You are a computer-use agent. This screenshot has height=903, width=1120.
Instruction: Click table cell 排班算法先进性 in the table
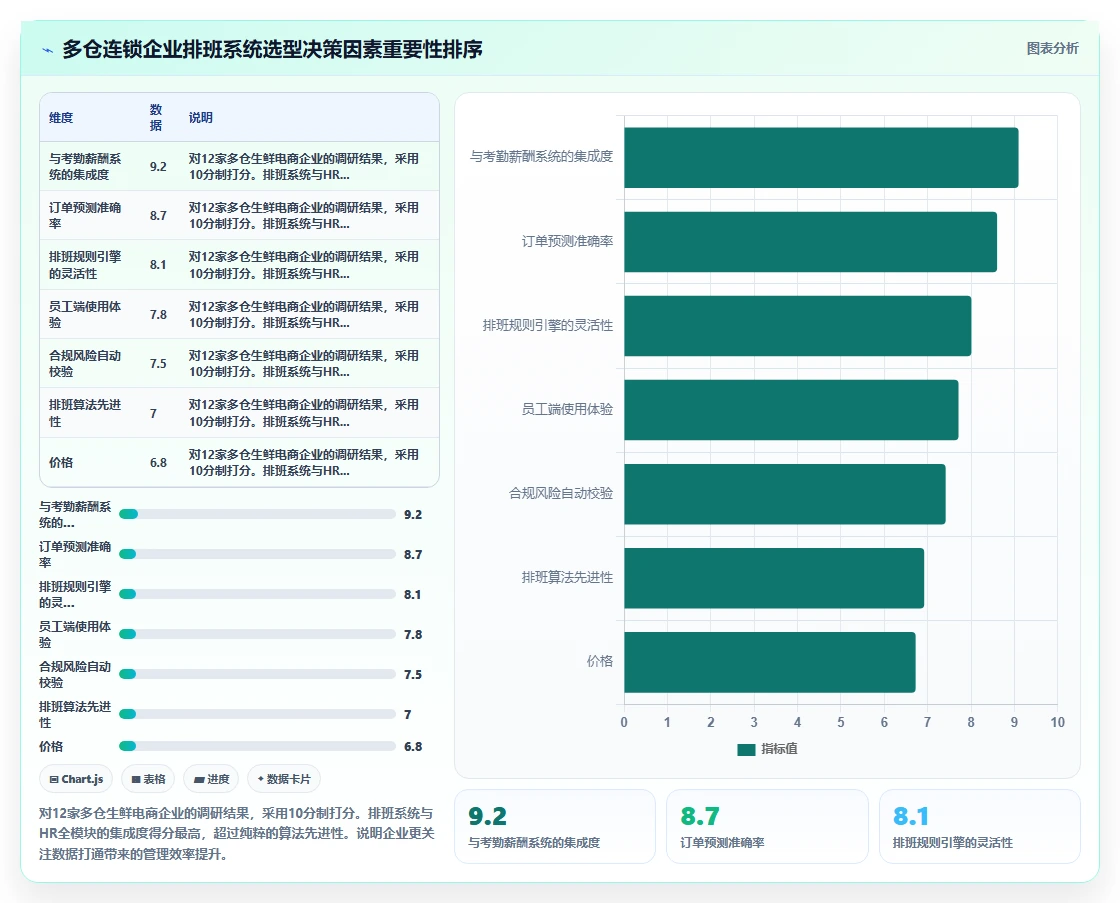[x=85, y=413]
